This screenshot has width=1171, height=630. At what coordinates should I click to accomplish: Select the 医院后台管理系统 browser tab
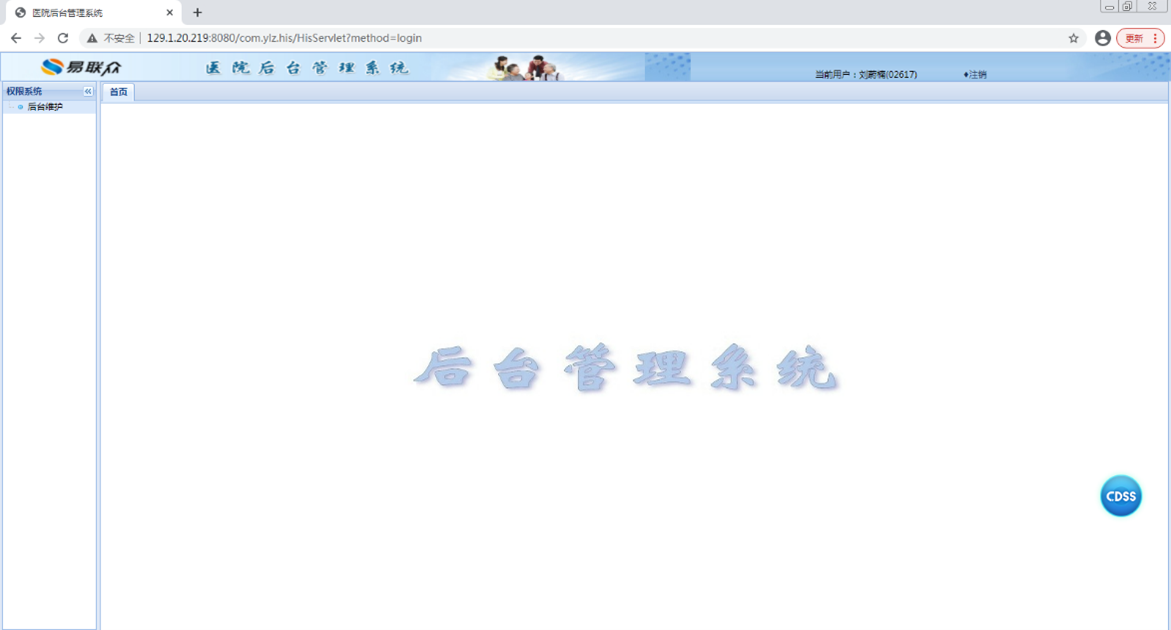[93, 13]
